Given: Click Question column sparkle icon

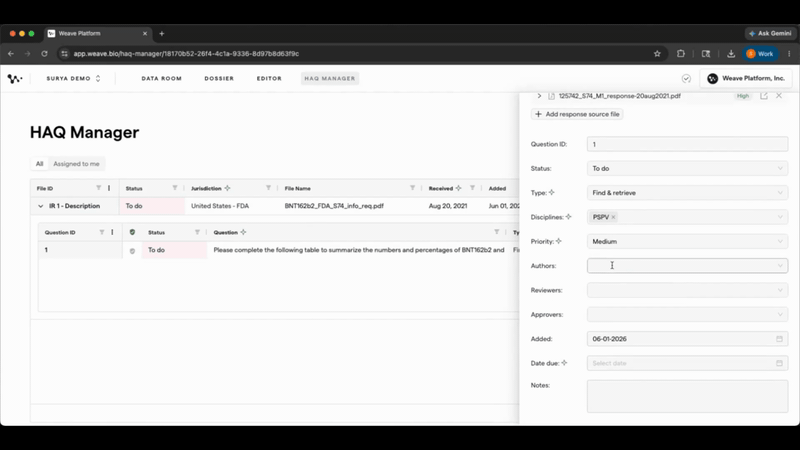Looking at the screenshot, I should coord(243,232).
